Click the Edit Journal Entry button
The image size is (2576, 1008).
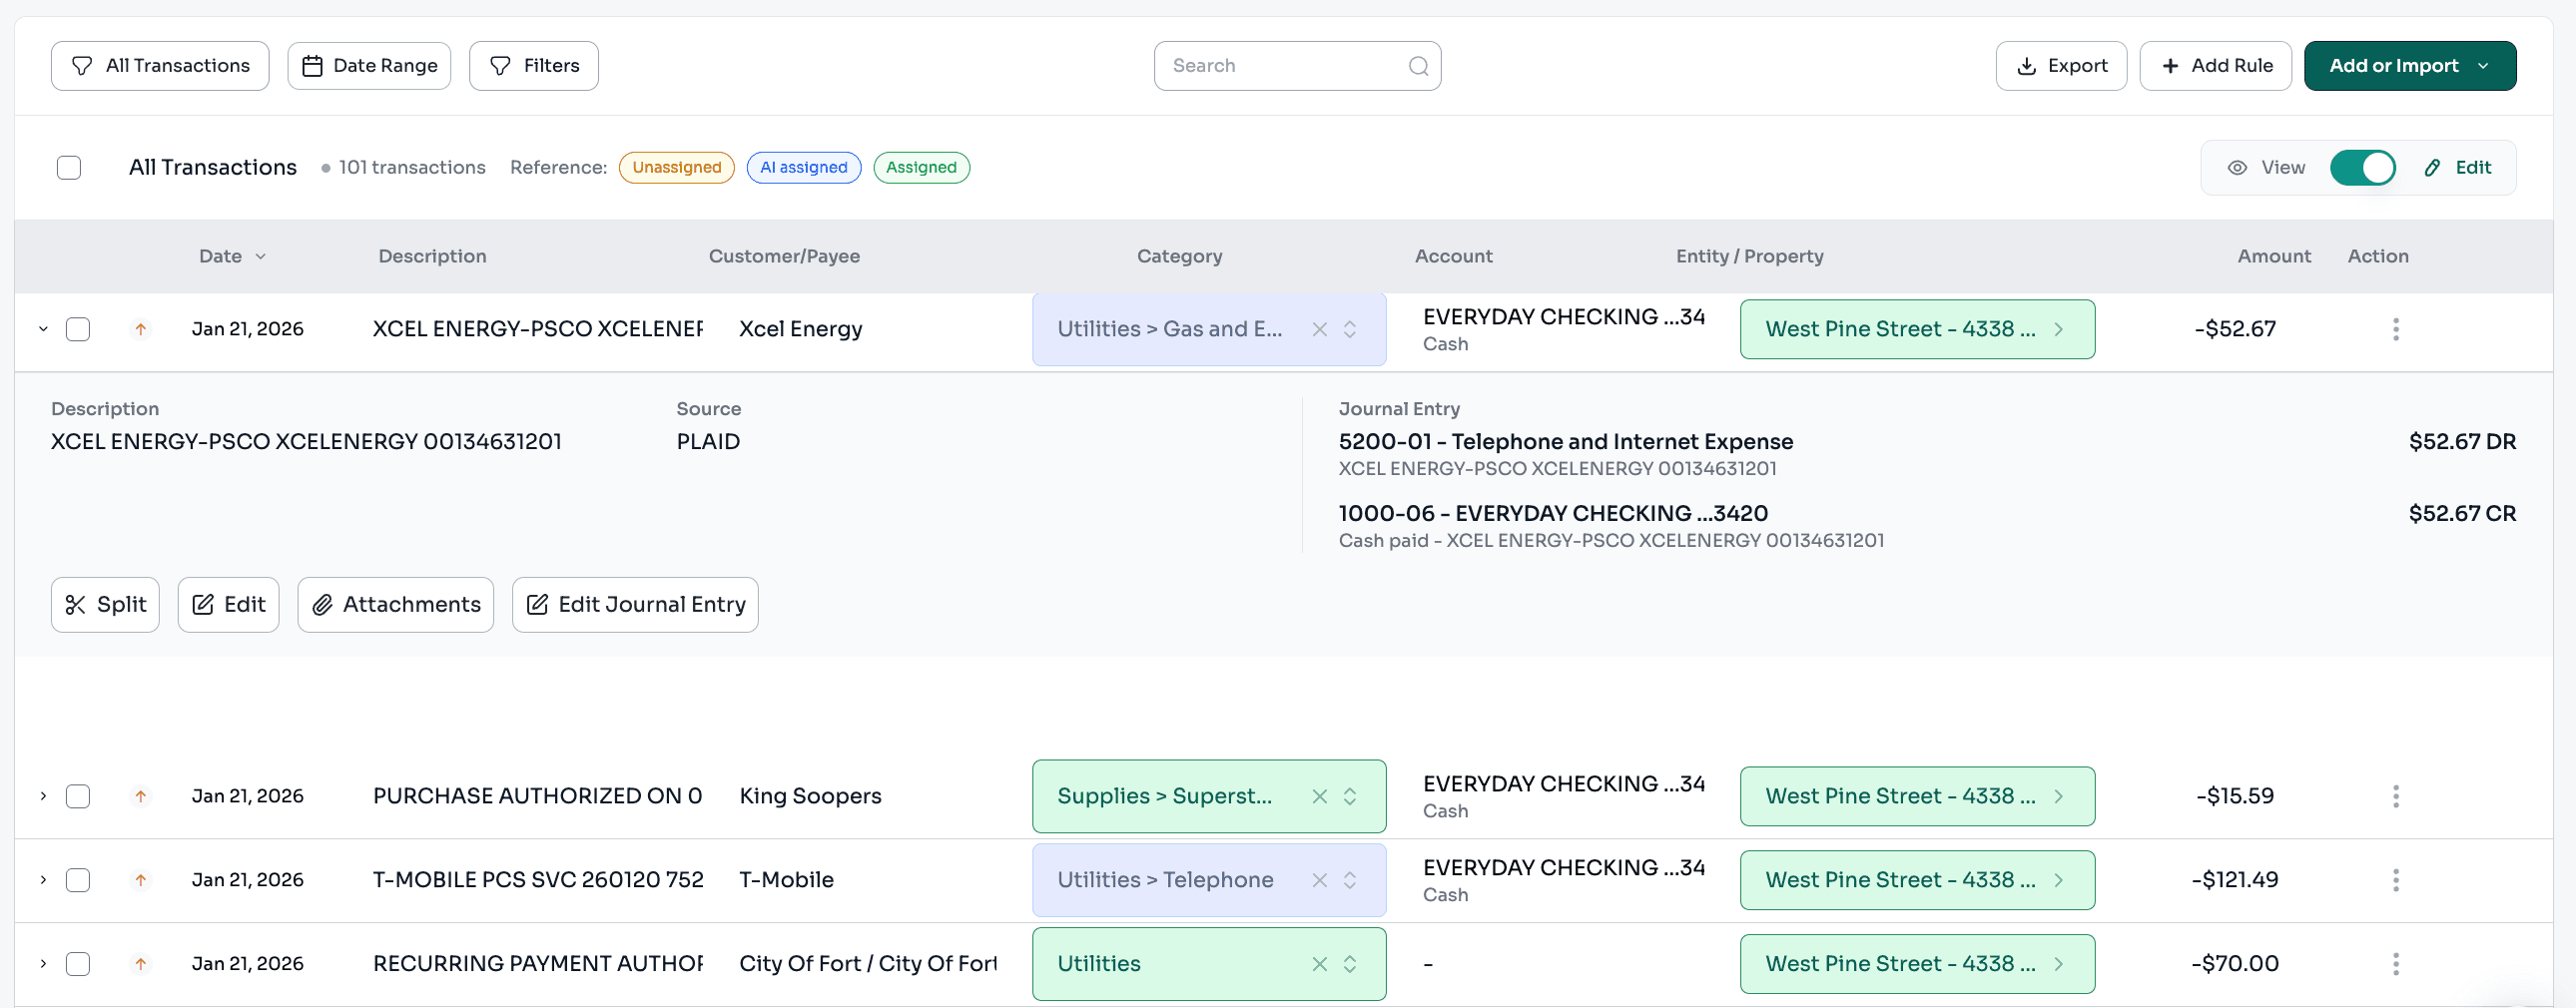click(634, 604)
